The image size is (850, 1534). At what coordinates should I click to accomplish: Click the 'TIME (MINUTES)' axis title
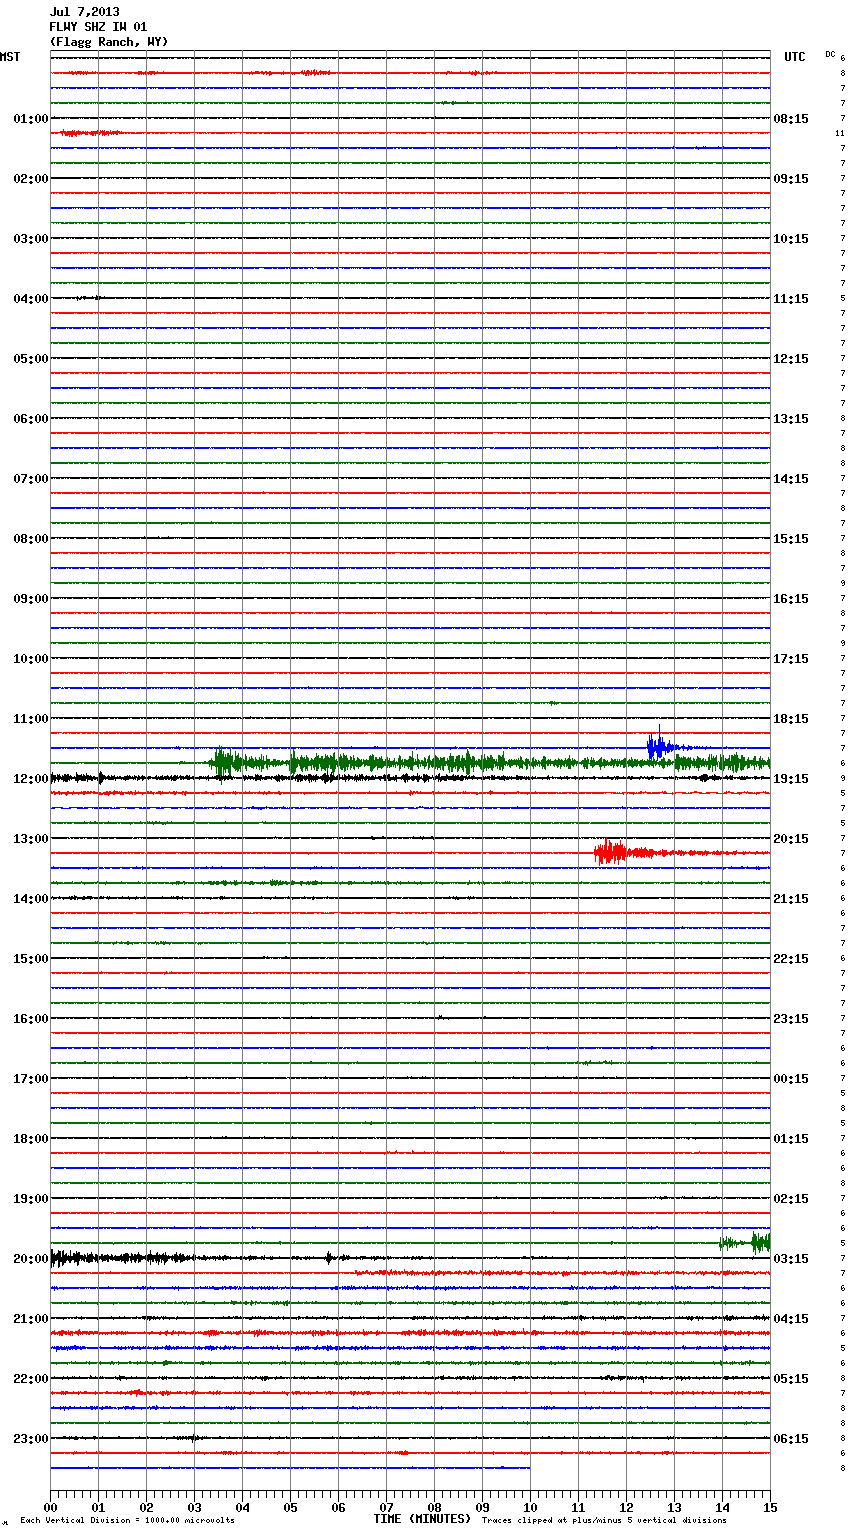(422, 1519)
